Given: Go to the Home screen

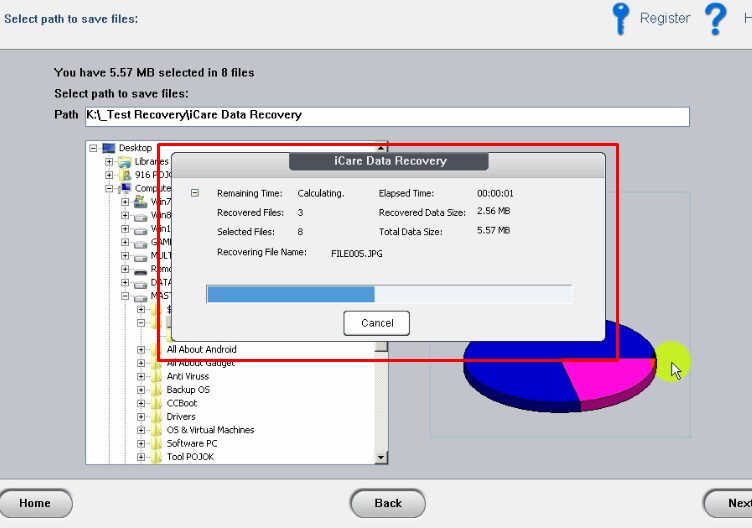Looking at the screenshot, I should [35, 503].
